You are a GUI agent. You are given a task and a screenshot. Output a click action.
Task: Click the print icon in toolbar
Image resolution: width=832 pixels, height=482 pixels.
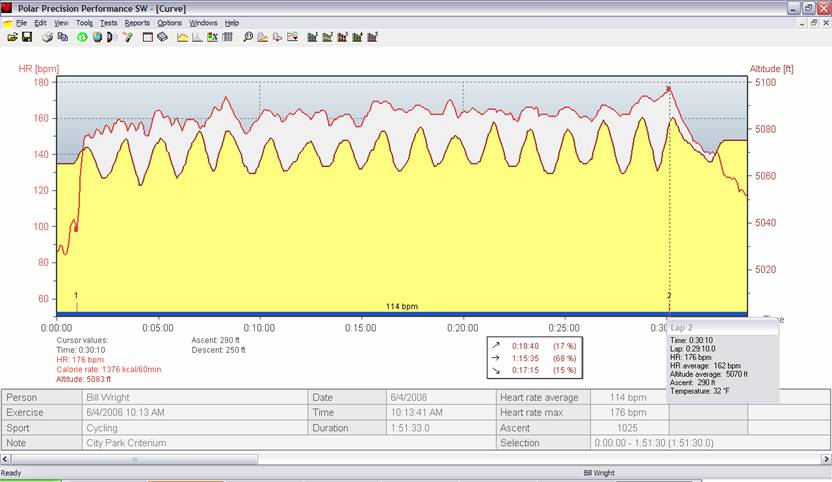pos(48,37)
